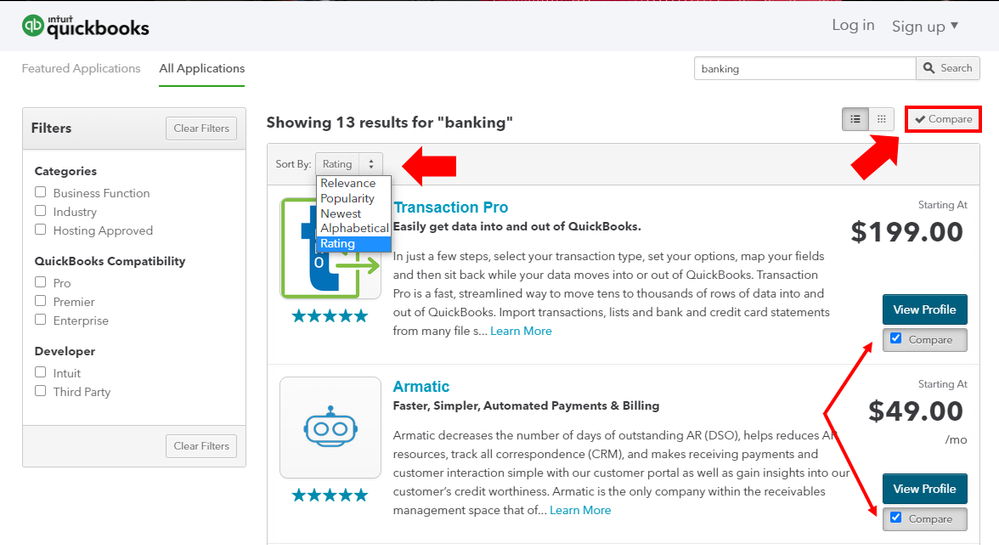Enable Hosting Approved filter

pyautogui.click(x=41, y=229)
